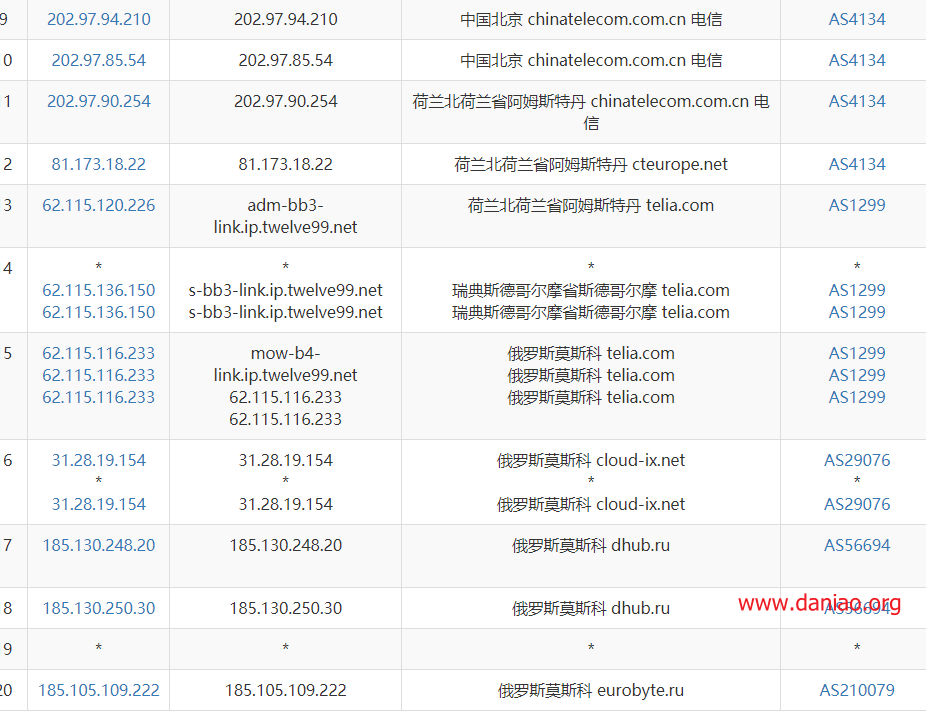
Task: Click the location text in the 202.97.85.54 row
Action: 591,60
